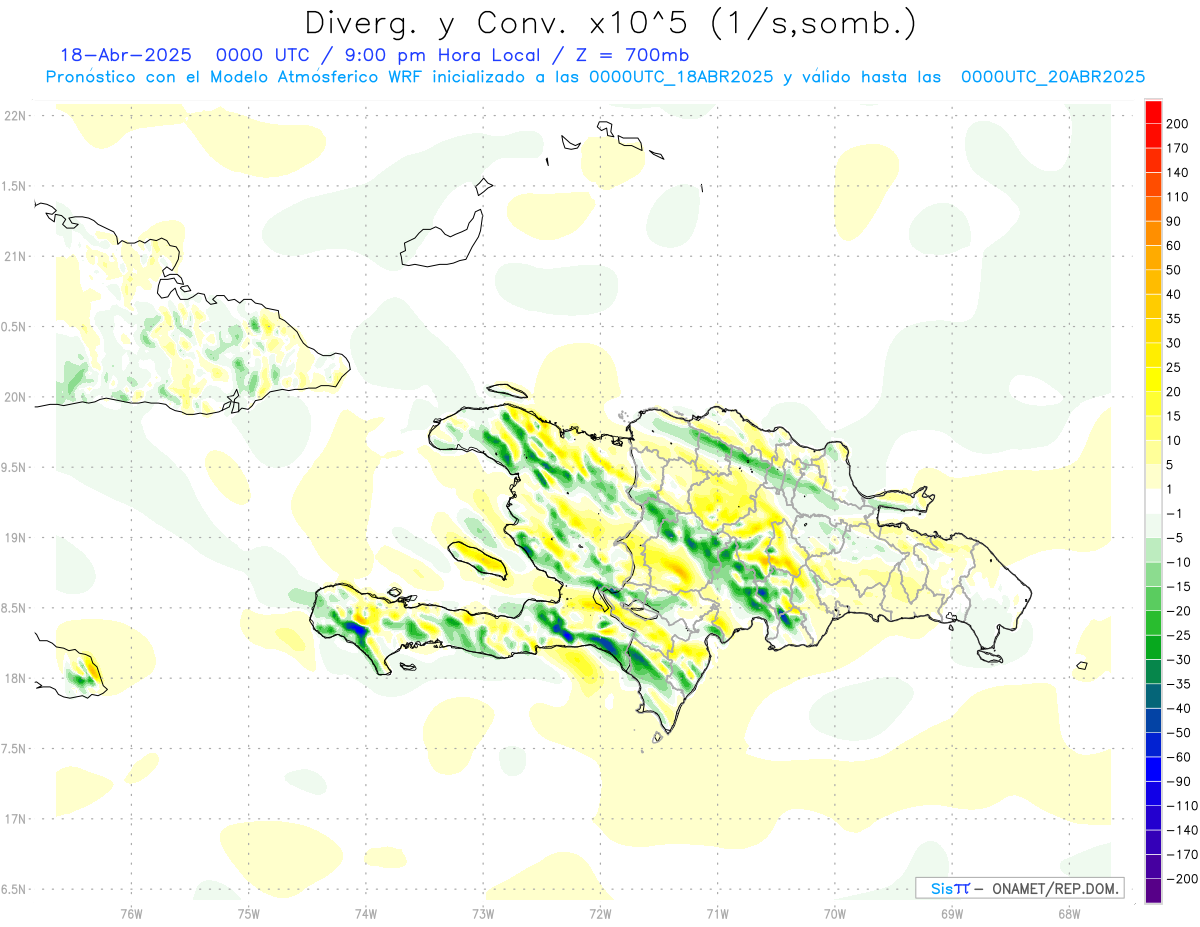The image size is (1200, 927).
Task: Click the '18N' latitude axis label
Action: [x=15, y=678]
